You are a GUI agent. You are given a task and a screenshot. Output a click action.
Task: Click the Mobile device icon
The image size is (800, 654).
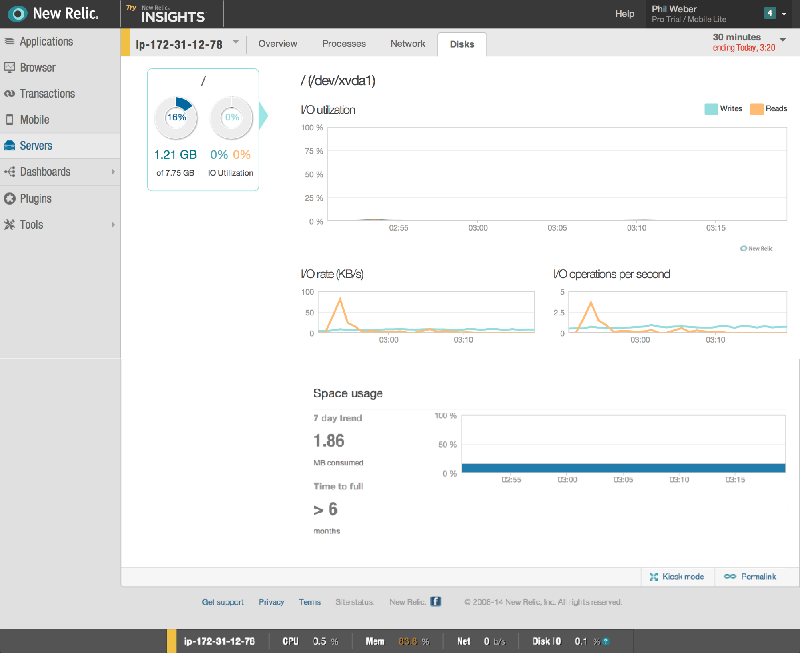9,119
